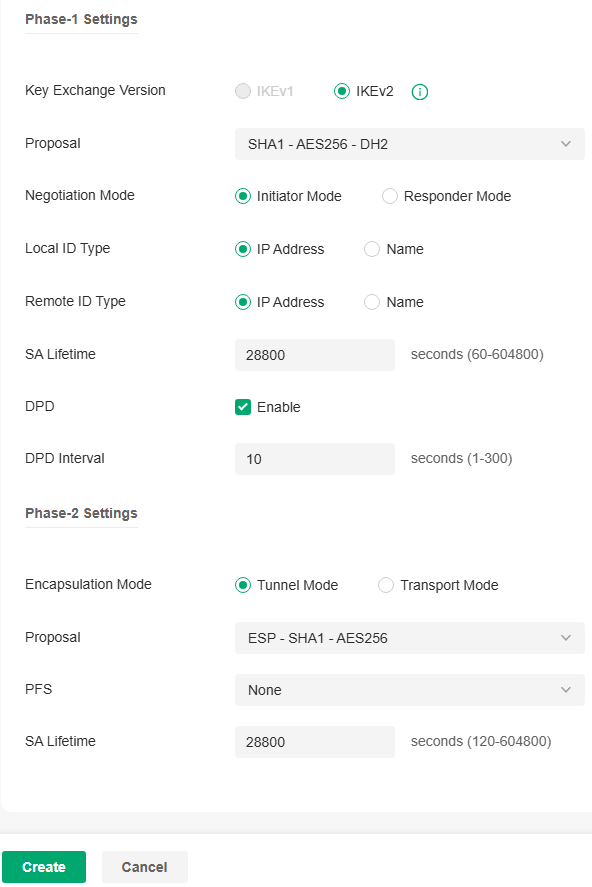Select the IKEv2 key exchange version
This screenshot has width=592, height=887.
pos(341,91)
